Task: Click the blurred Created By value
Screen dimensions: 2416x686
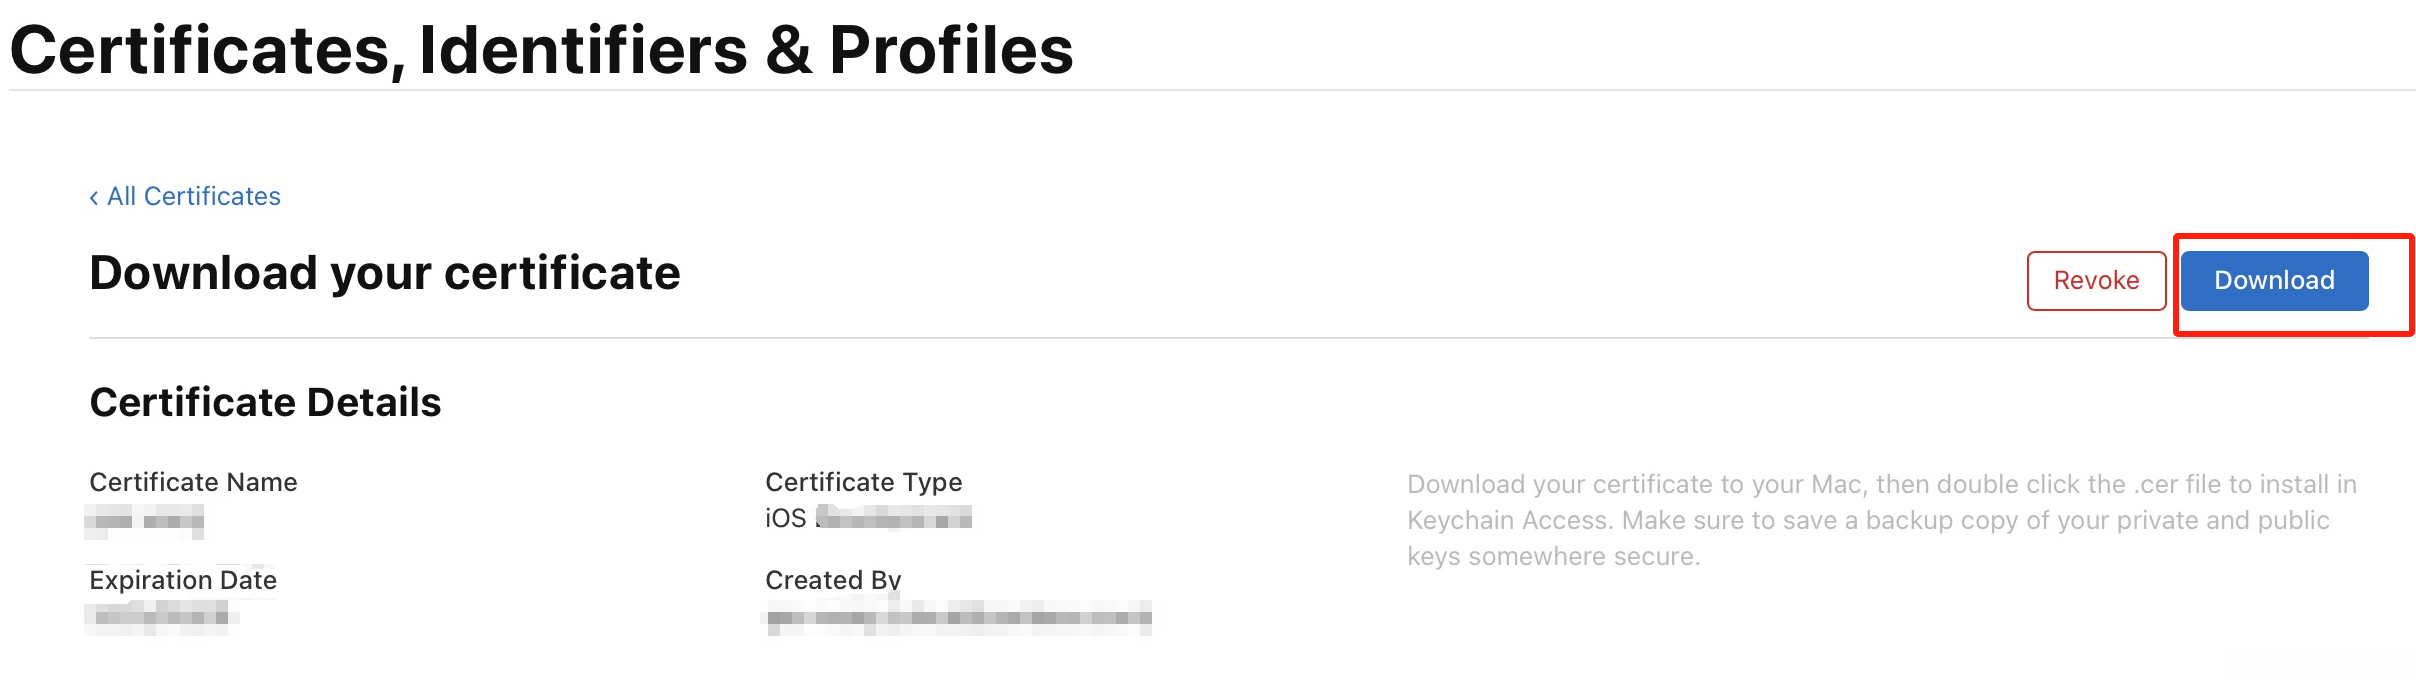Action: coord(958,618)
